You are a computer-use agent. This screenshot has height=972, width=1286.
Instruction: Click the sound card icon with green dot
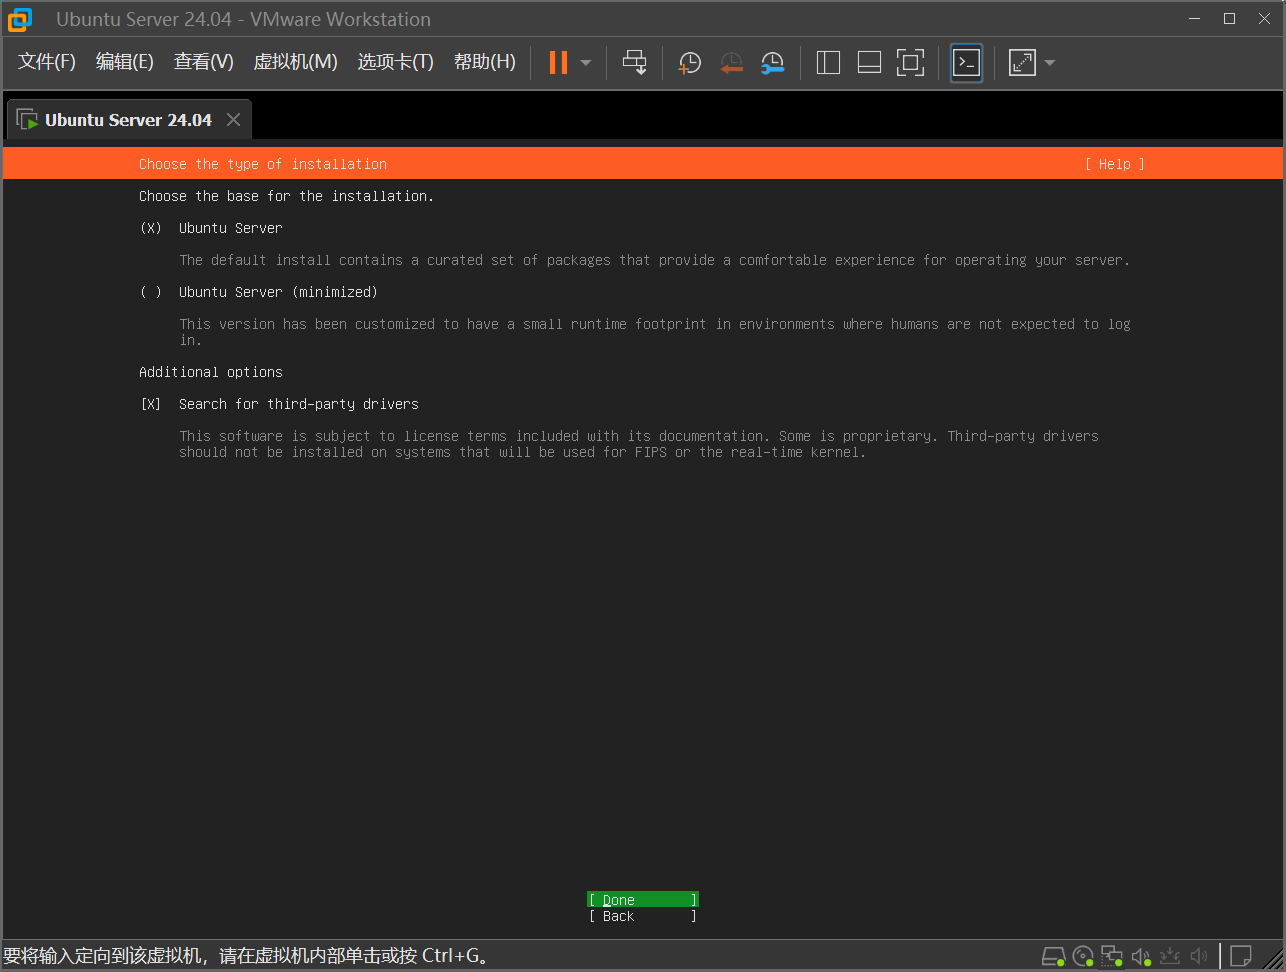(x=1142, y=957)
